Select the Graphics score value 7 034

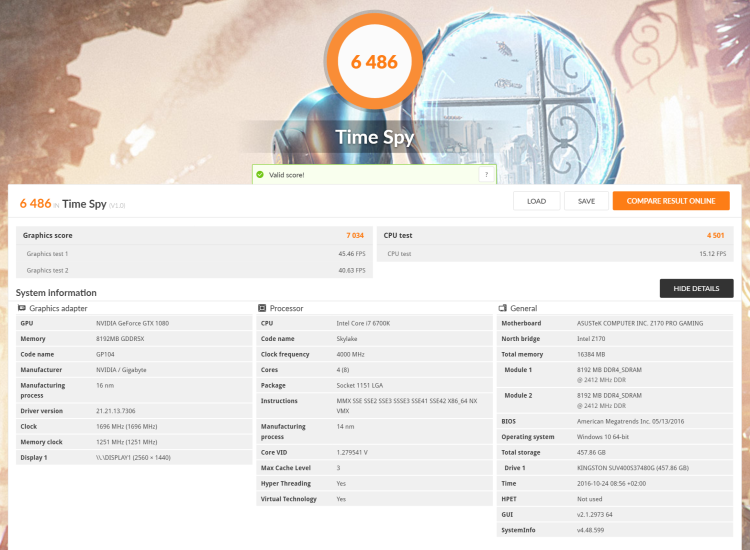click(355, 235)
